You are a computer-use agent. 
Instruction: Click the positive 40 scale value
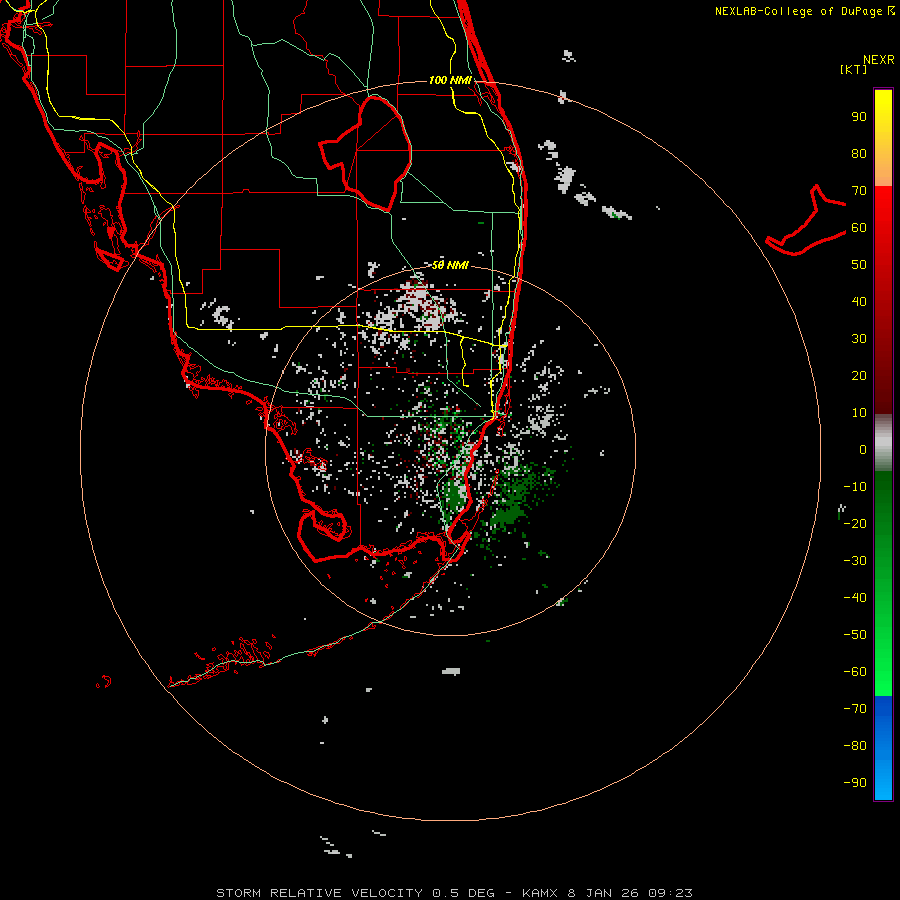coord(859,301)
